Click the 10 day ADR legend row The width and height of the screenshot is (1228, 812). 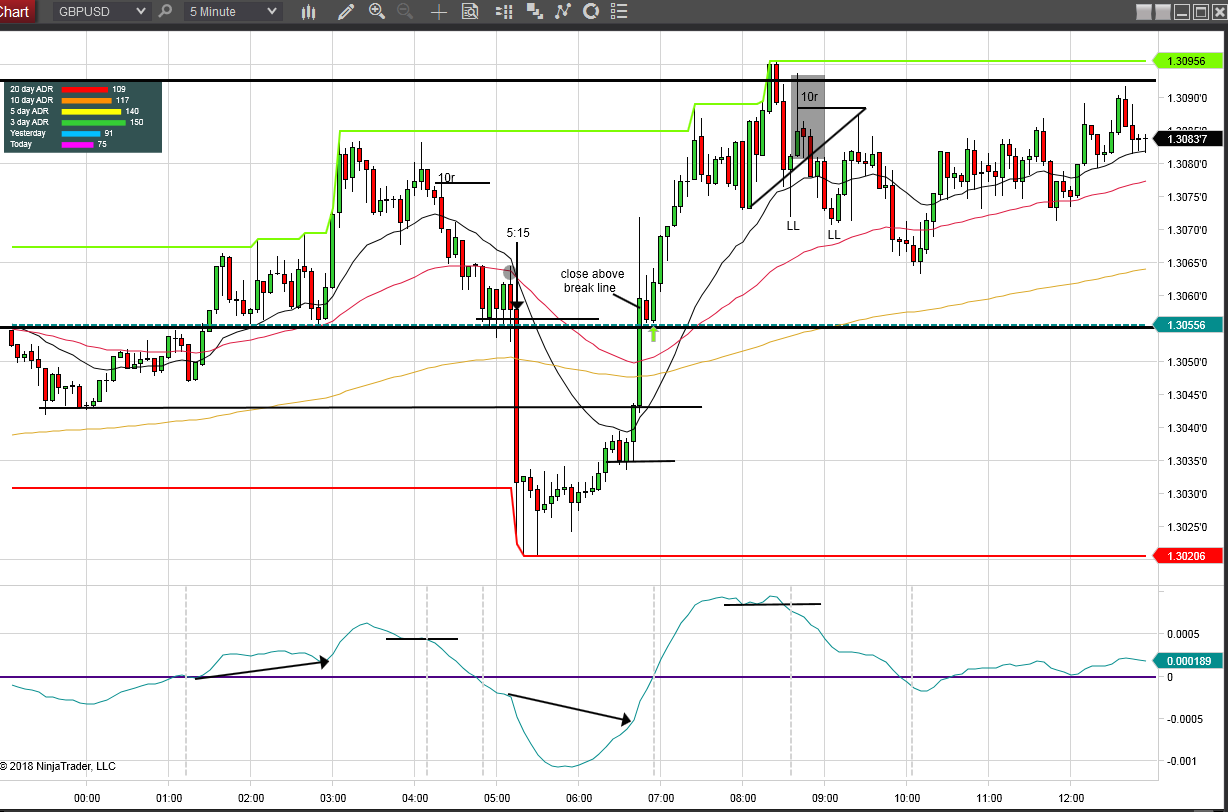pos(70,100)
